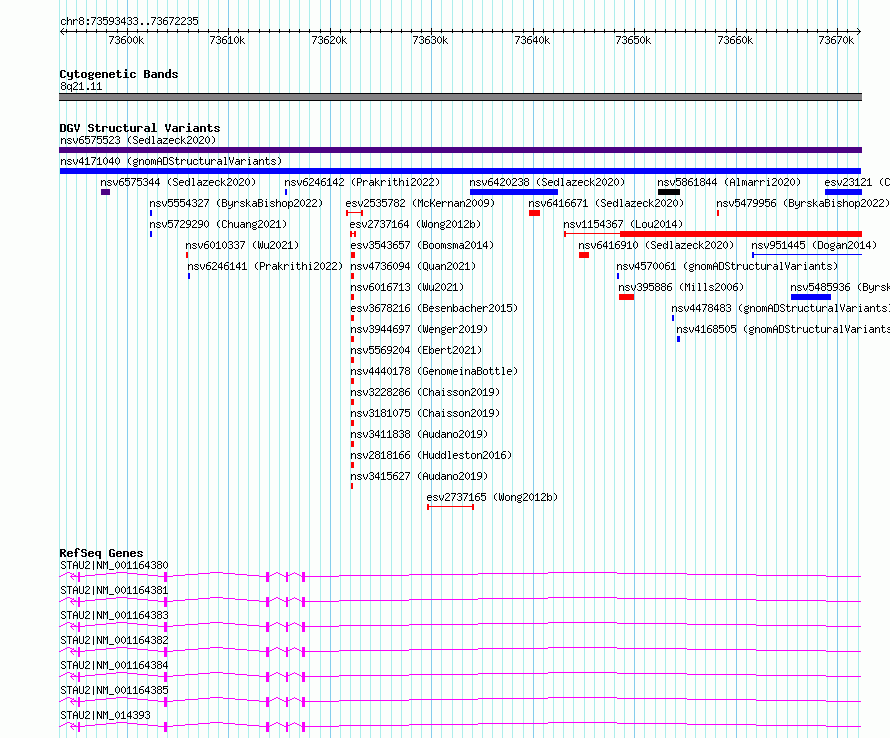Viewport: 890px width, 738px height.
Task: Select STAU2|NM_001164382 transcript label
Action: (114, 640)
